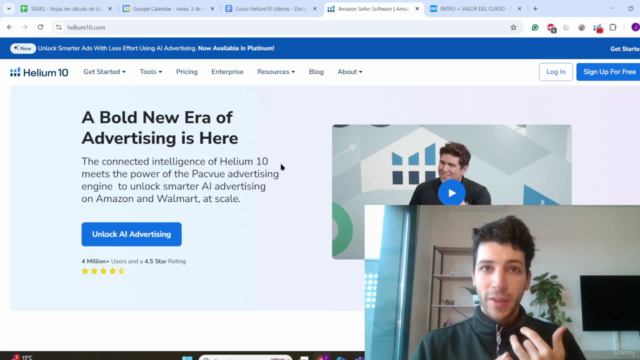Click the Sign Up For Free button
This screenshot has height=360, width=640.
[x=609, y=72]
